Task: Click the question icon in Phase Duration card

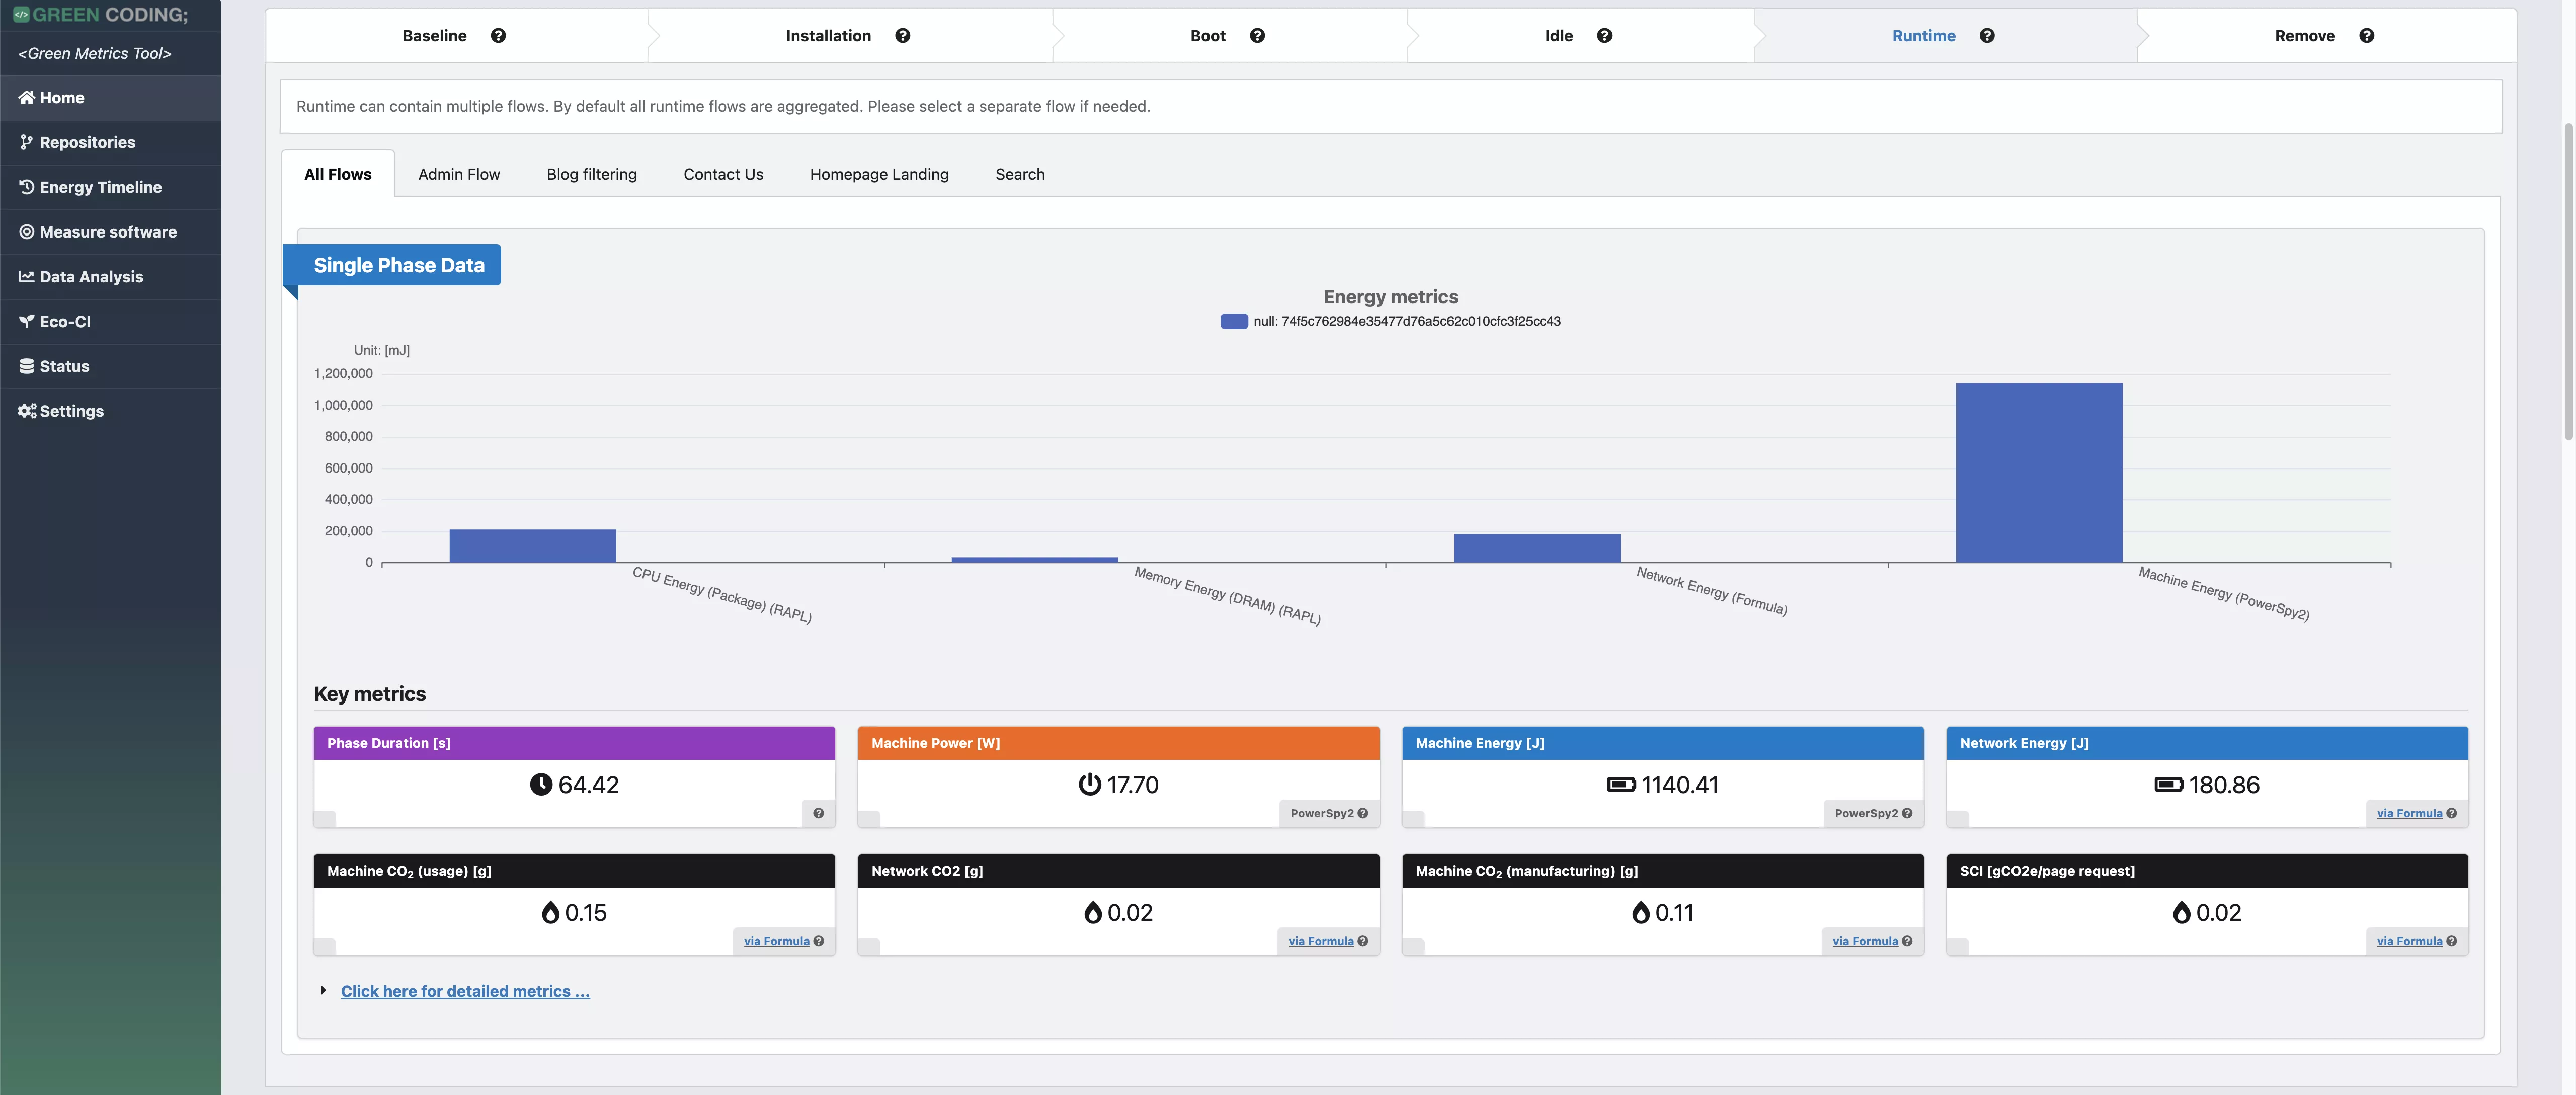Action: (818, 814)
